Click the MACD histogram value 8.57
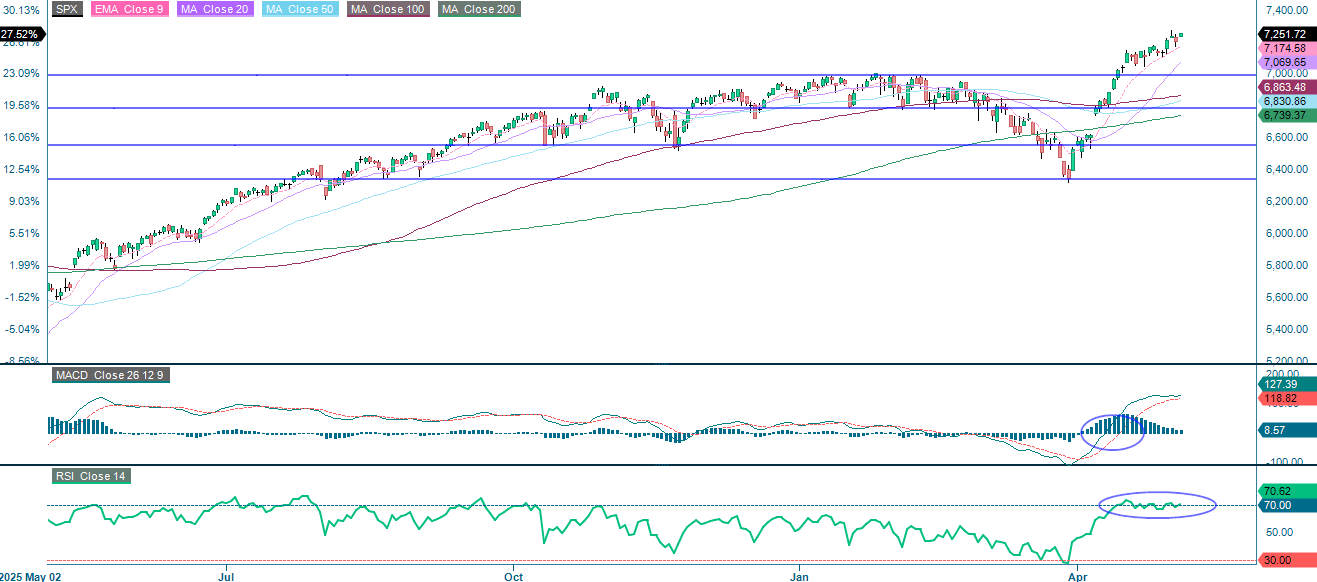The width and height of the screenshot is (1317, 582). tap(1285, 430)
